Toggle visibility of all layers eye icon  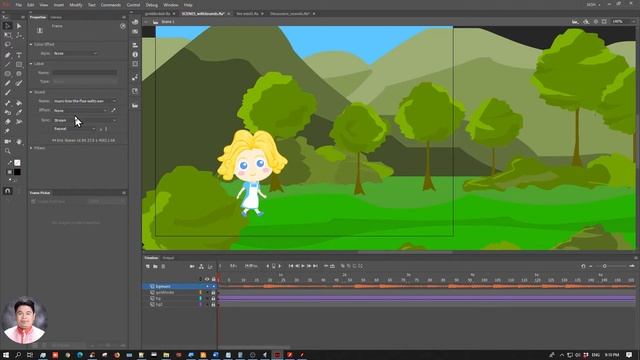[x=207, y=279]
